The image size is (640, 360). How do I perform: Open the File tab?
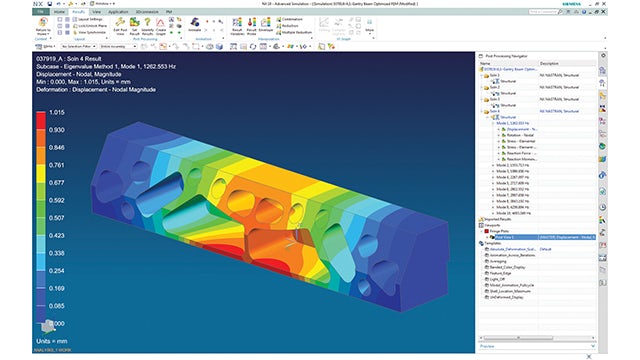[x=40, y=12]
